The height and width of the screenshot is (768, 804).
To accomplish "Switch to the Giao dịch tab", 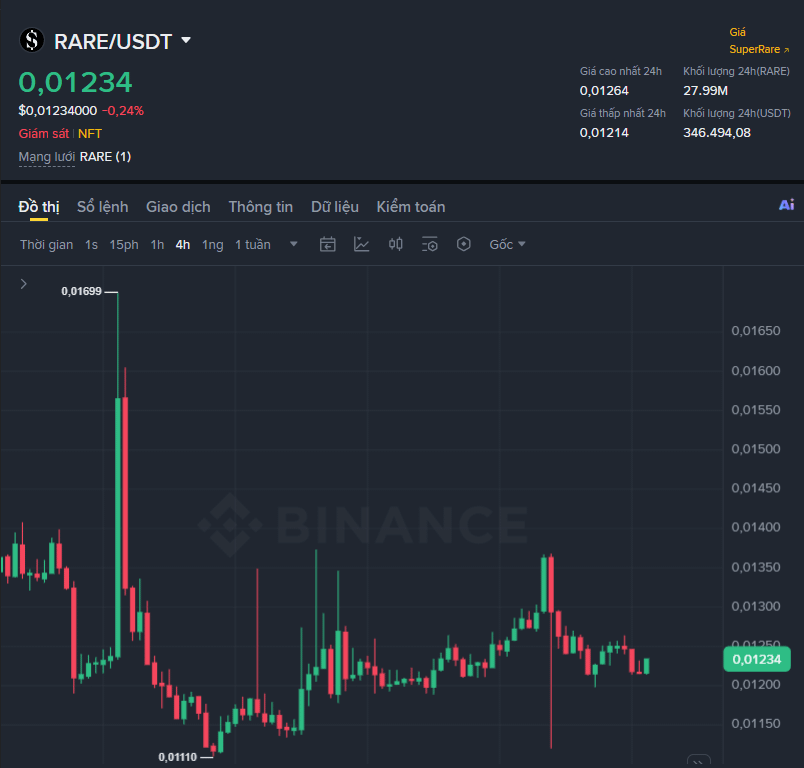I will coord(178,207).
